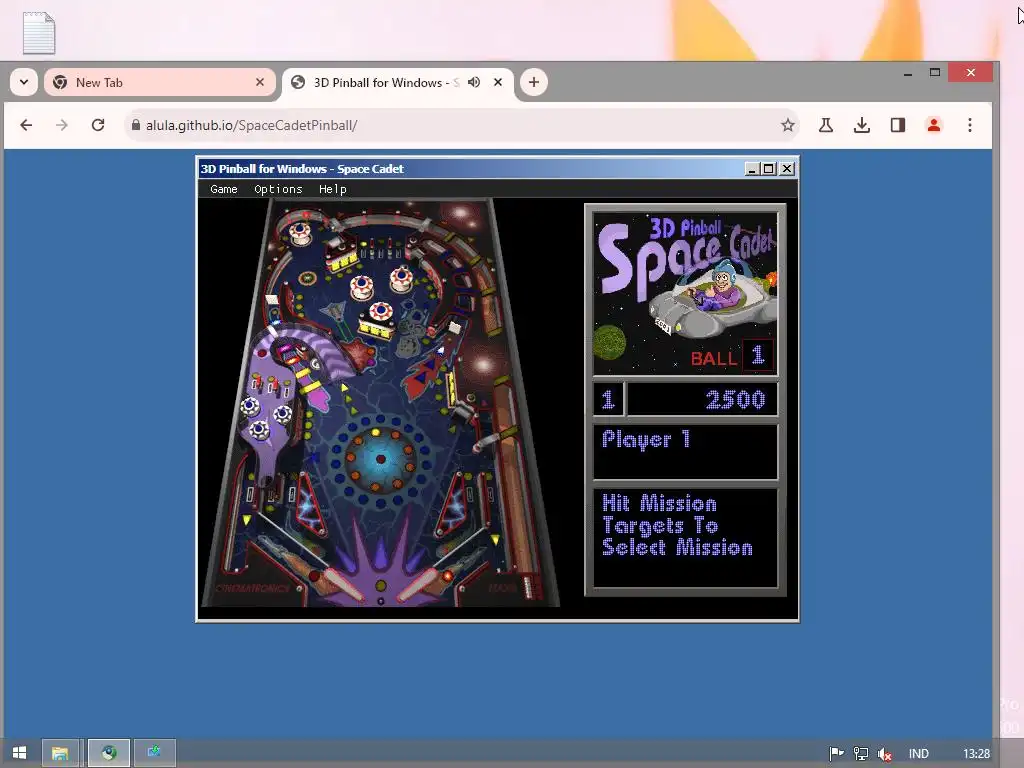Click the central blue wormhole circle
The width and height of the screenshot is (1024, 768).
coord(381,459)
